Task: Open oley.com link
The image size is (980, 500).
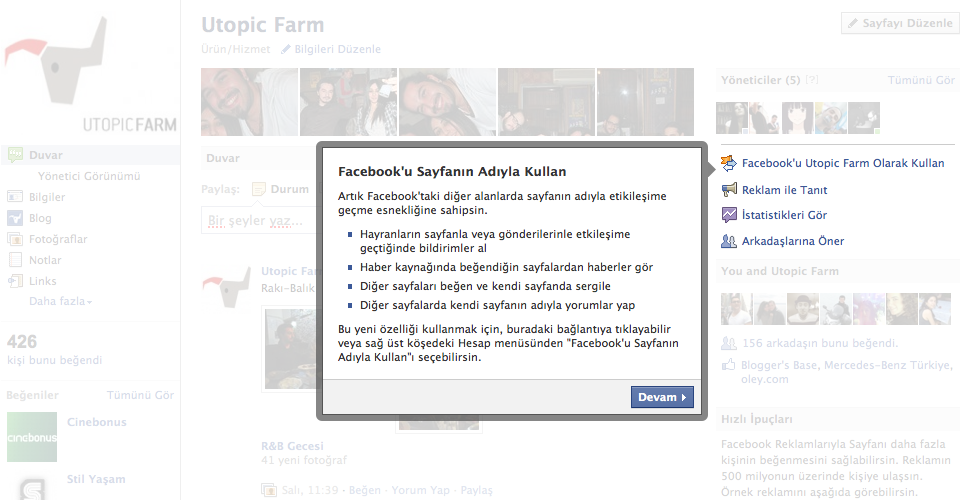Action: coord(764,379)
